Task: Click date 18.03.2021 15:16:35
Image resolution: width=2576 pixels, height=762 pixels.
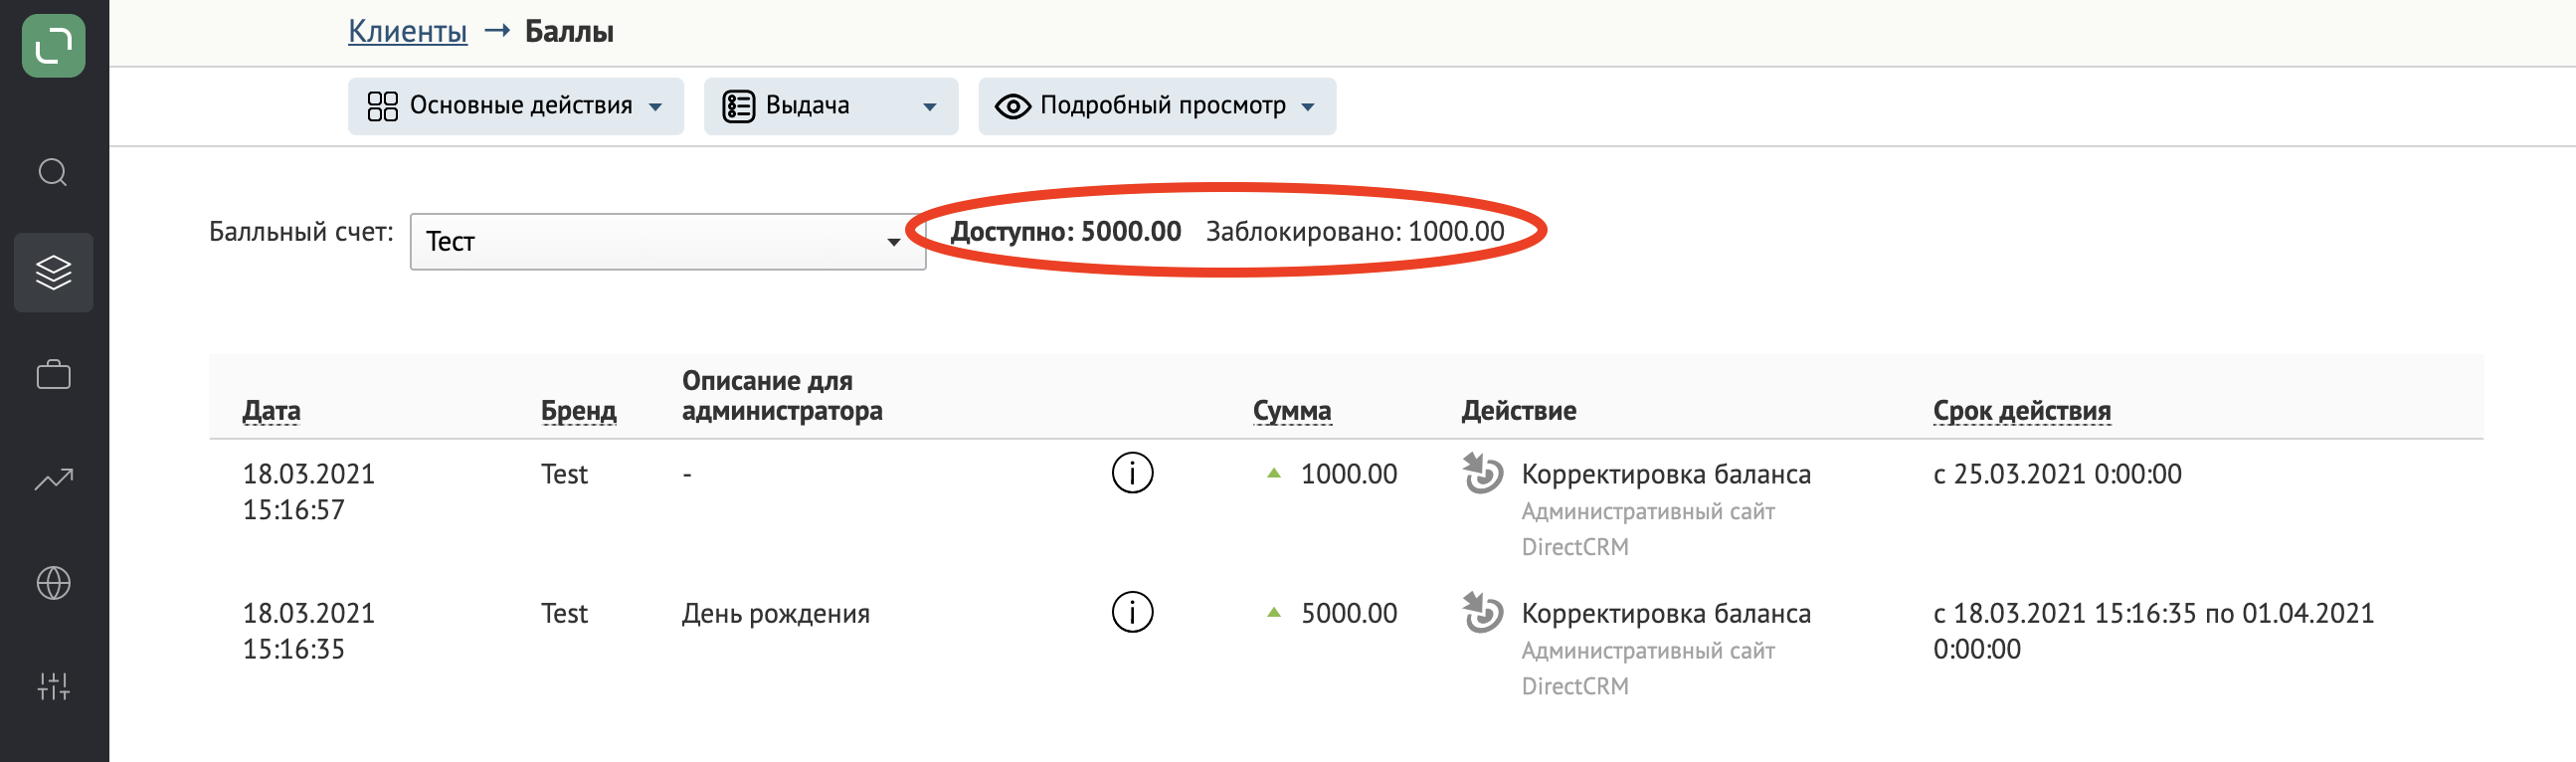Action: [x=308, y=630]
